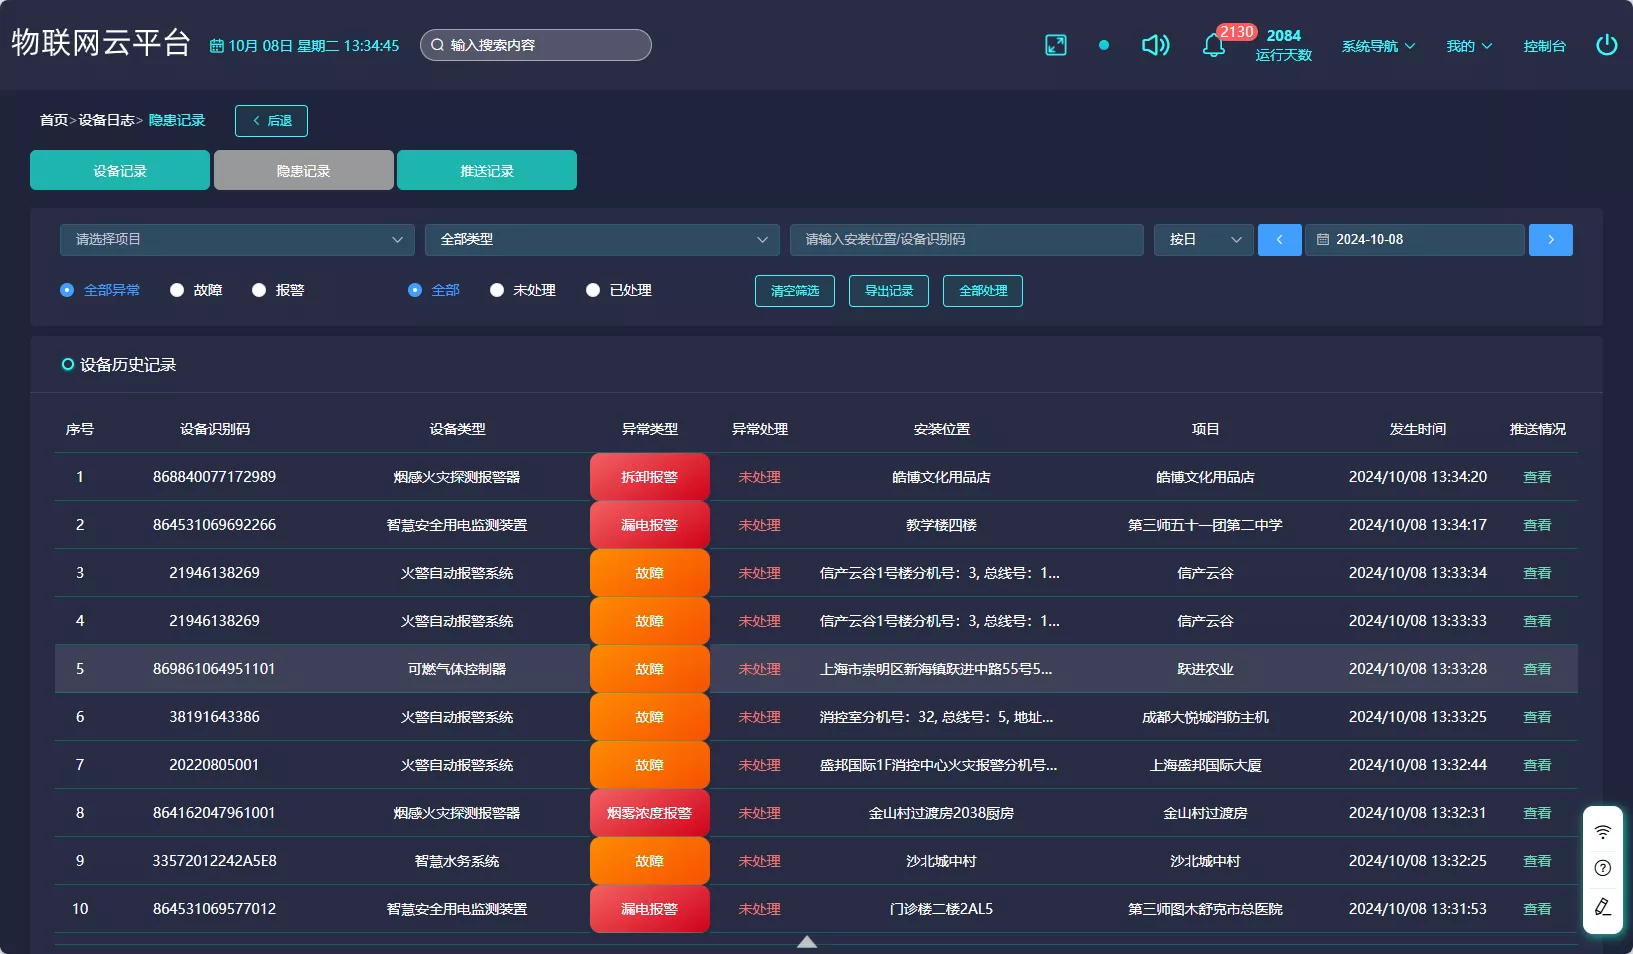The height and width of the screenshot is (954, 1633).
Task: Select 报警 radio filter
Action: pyautogui.click(x=278, y=290)
